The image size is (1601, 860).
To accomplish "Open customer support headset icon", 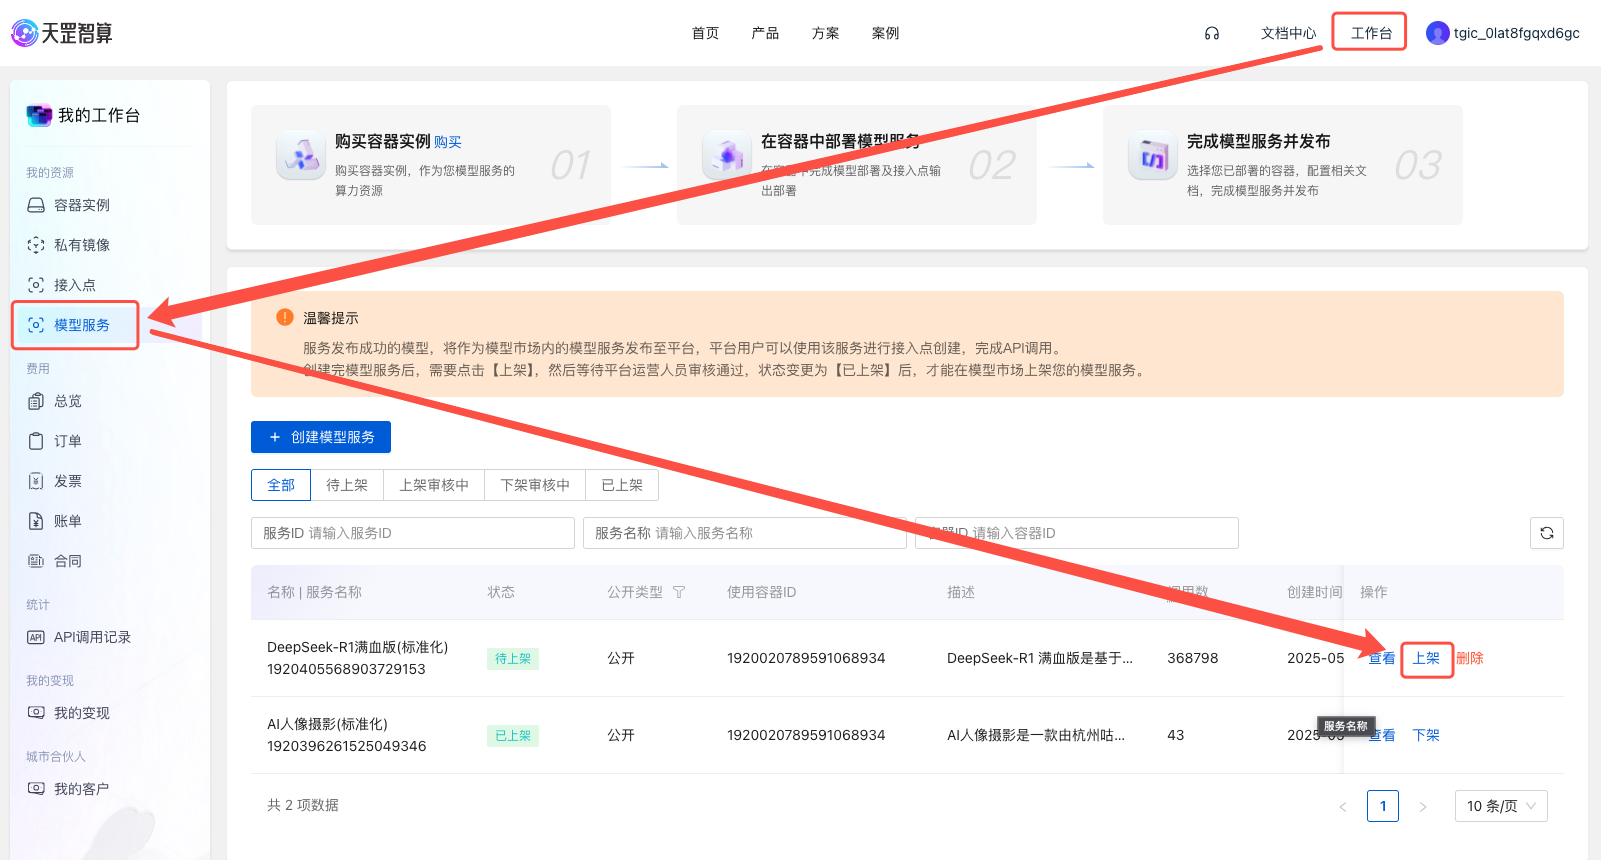I will (x=1212, y=33).
